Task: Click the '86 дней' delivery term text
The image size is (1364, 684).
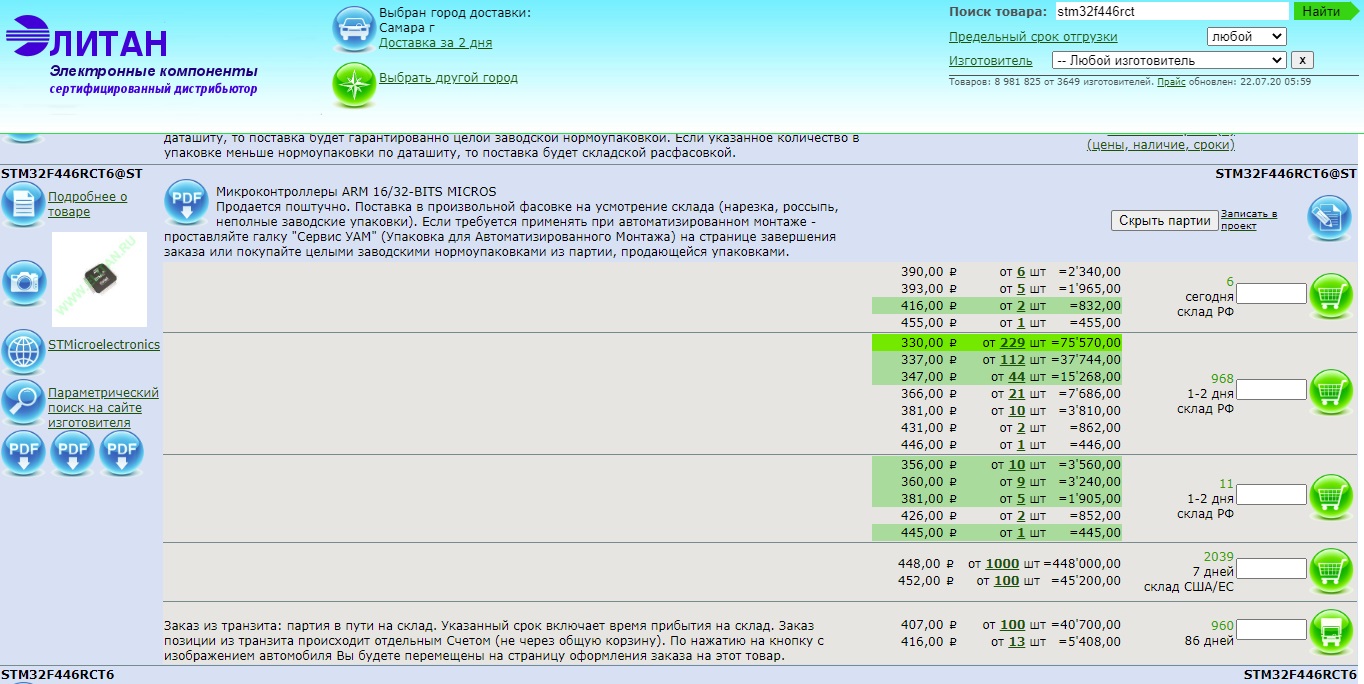Action: click(x=1209, y=641)
